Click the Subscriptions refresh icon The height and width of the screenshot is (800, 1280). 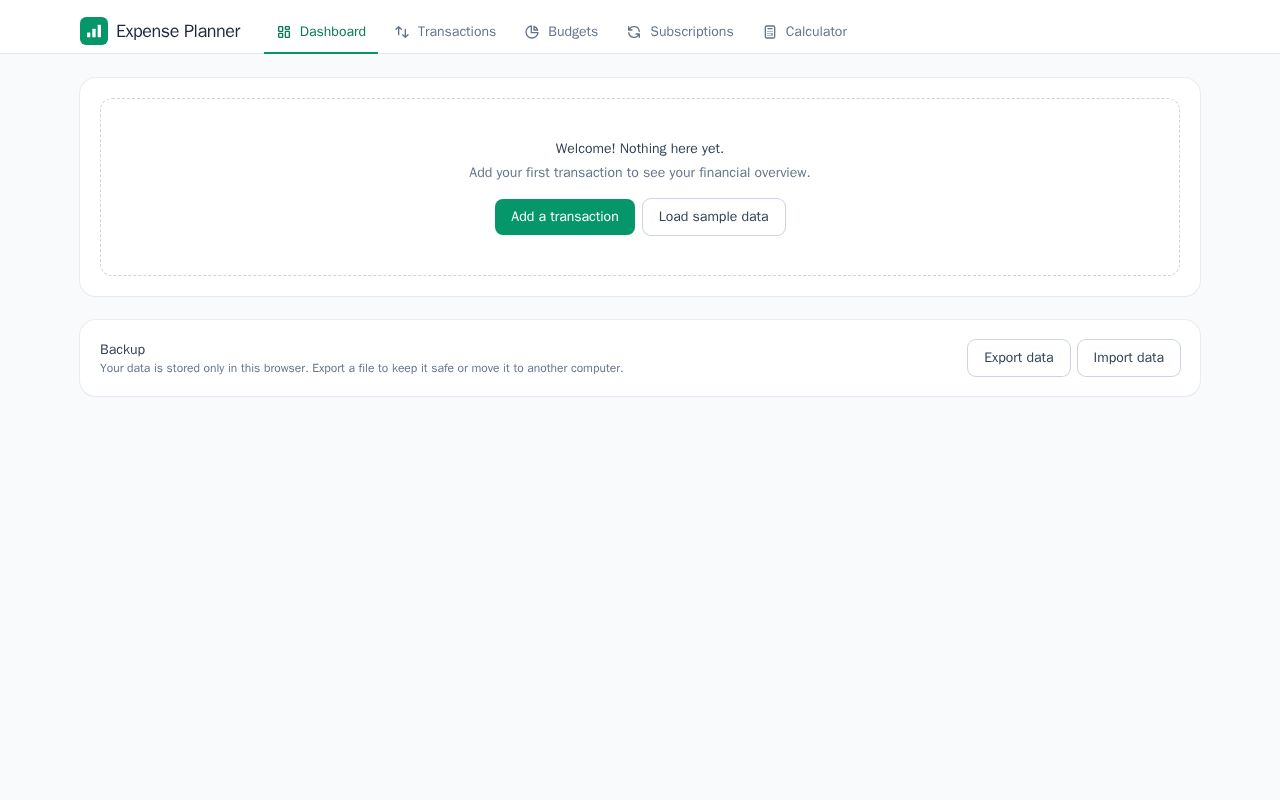point(634,32)
